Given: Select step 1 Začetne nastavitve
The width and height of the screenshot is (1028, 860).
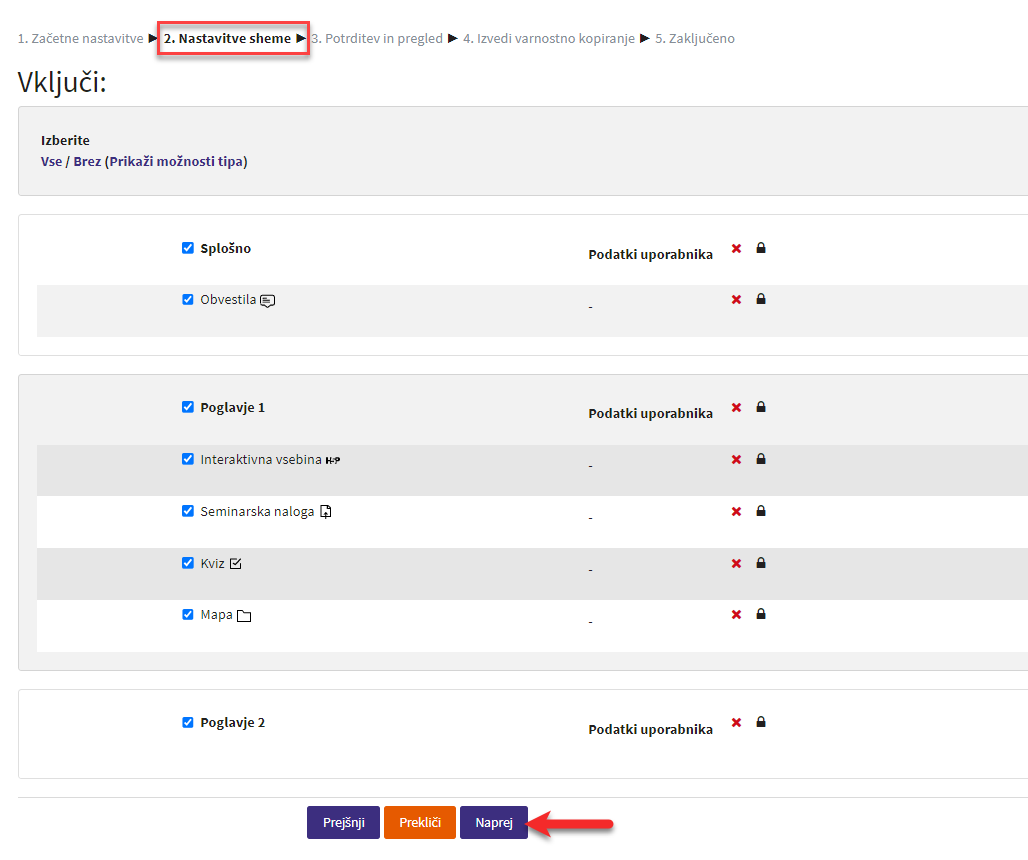Looking at the screenshot, I should pos(81,39).
